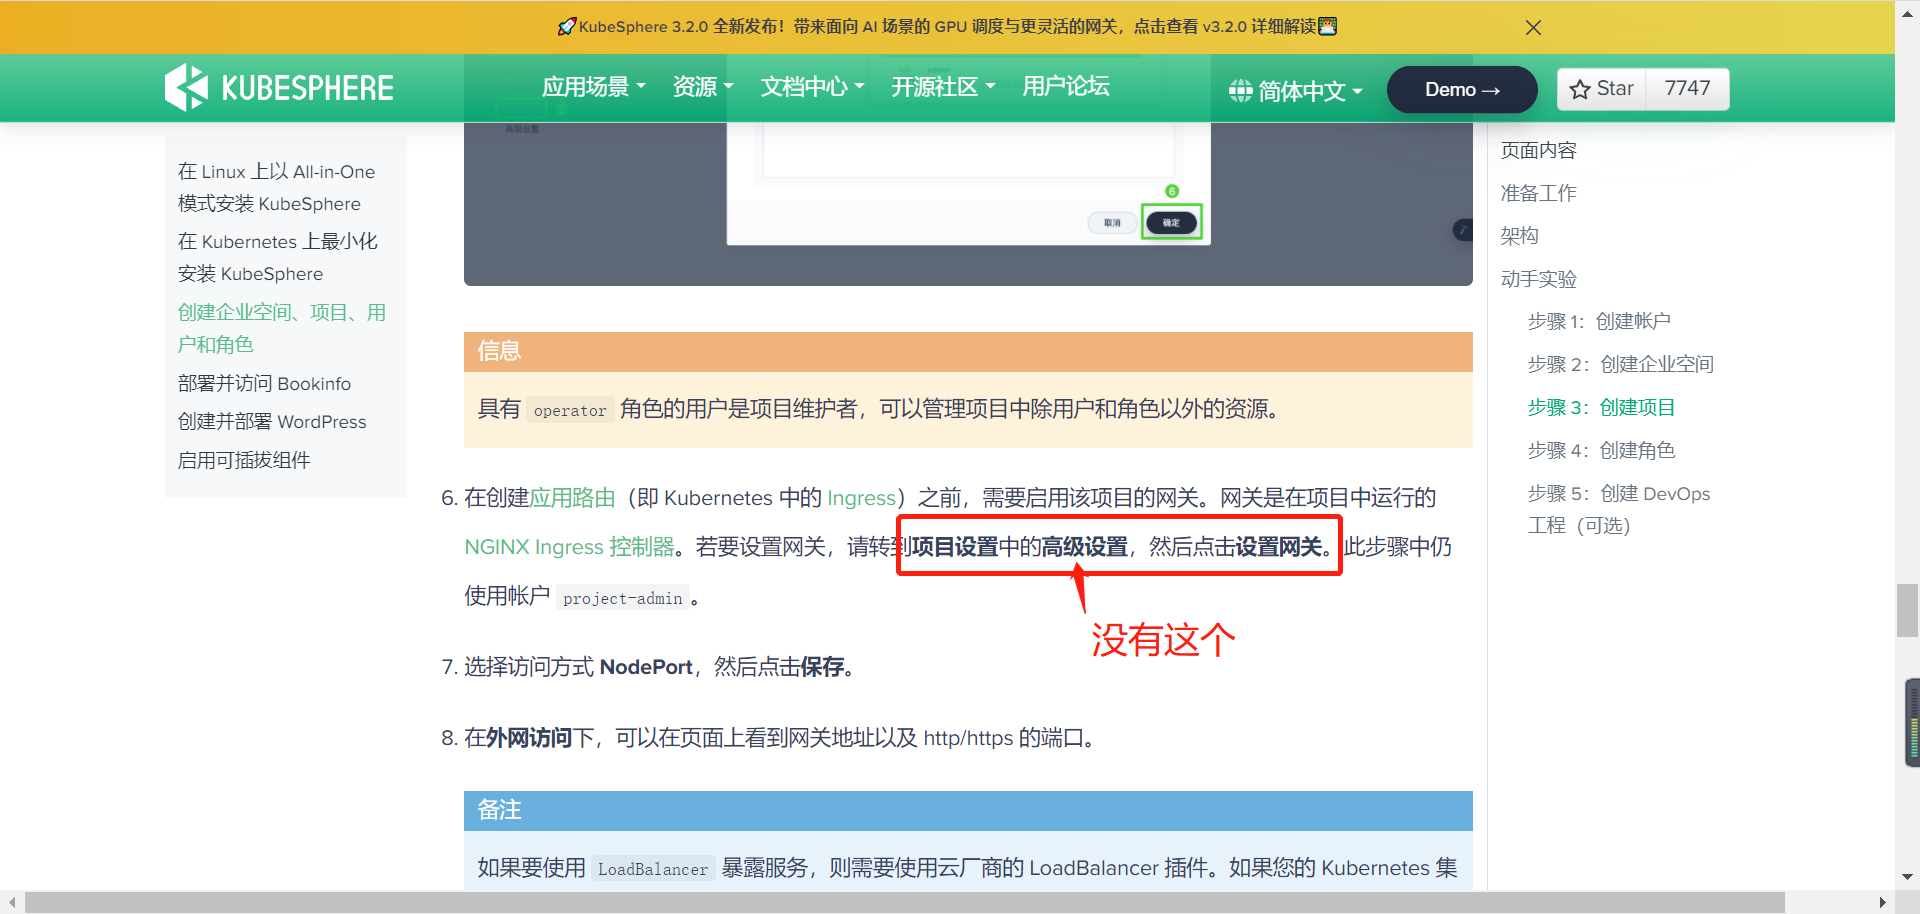Jump to 架构 section

pyautogui.click(x=1520, y=236)
